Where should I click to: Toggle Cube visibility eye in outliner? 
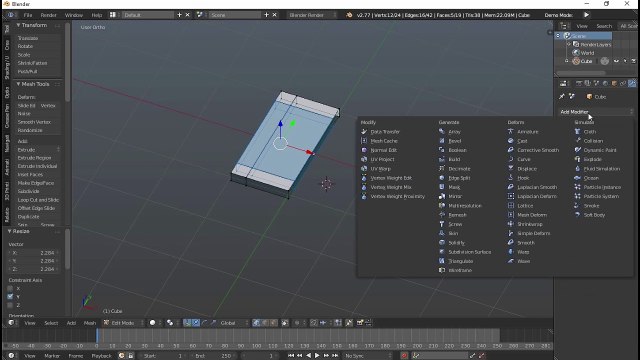click(x=616, y=61)
